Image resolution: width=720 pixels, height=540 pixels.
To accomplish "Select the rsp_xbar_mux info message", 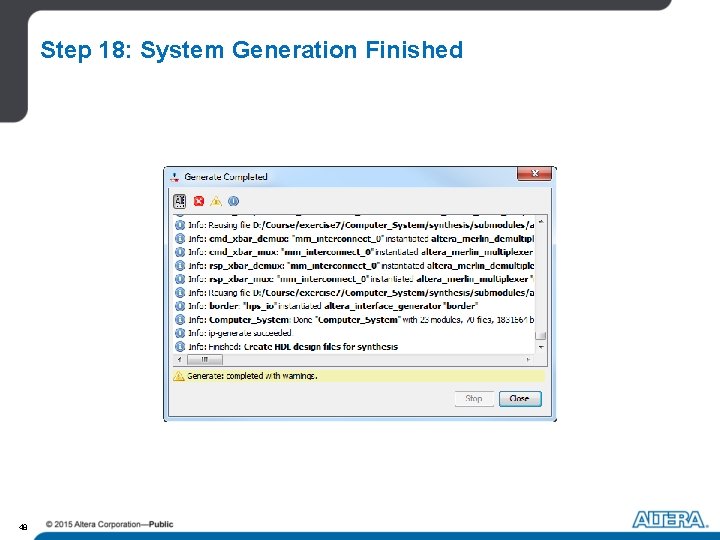I will [x=354, y=279].
